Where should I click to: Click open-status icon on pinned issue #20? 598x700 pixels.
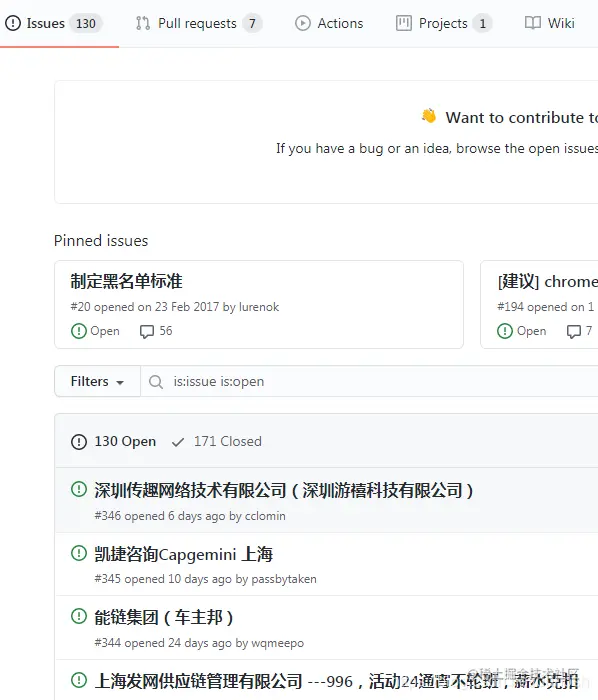79,331
